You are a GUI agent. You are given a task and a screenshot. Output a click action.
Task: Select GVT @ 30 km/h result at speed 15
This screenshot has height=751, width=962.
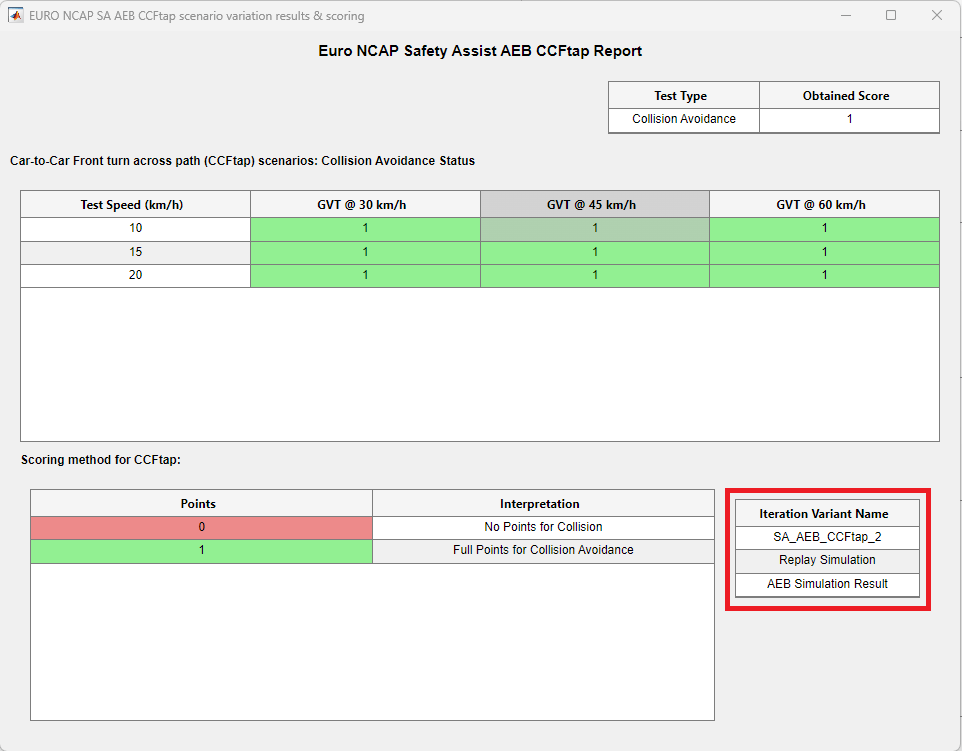(x=365, y=252)
